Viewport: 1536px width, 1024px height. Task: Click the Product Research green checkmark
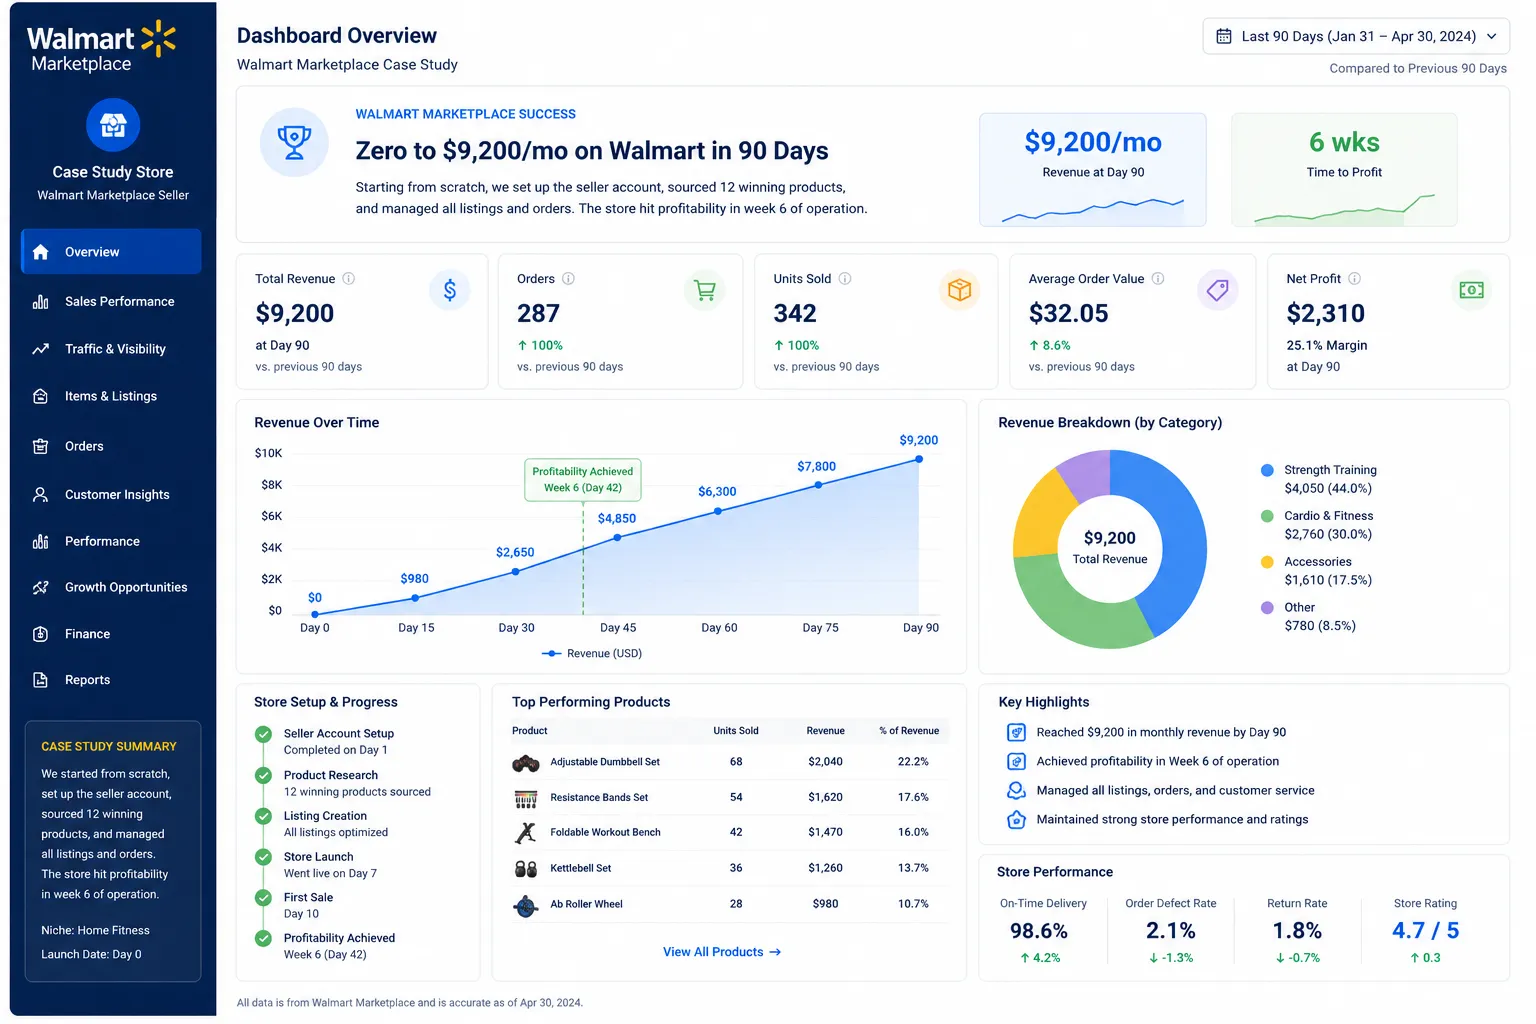(x=264, y=776)
